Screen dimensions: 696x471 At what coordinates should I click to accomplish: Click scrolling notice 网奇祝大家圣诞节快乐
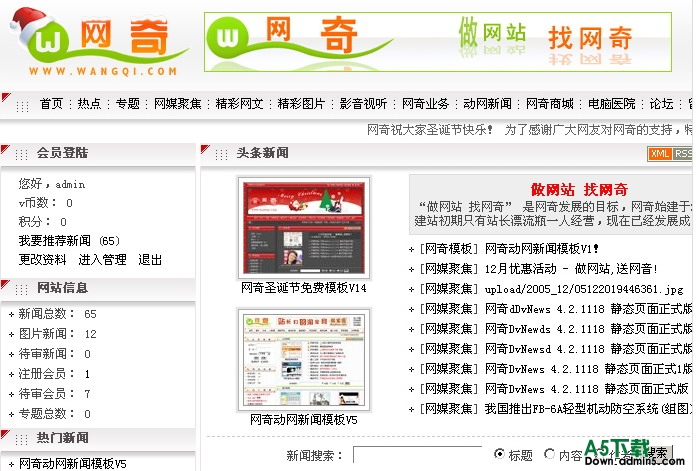tap(430, 130)
